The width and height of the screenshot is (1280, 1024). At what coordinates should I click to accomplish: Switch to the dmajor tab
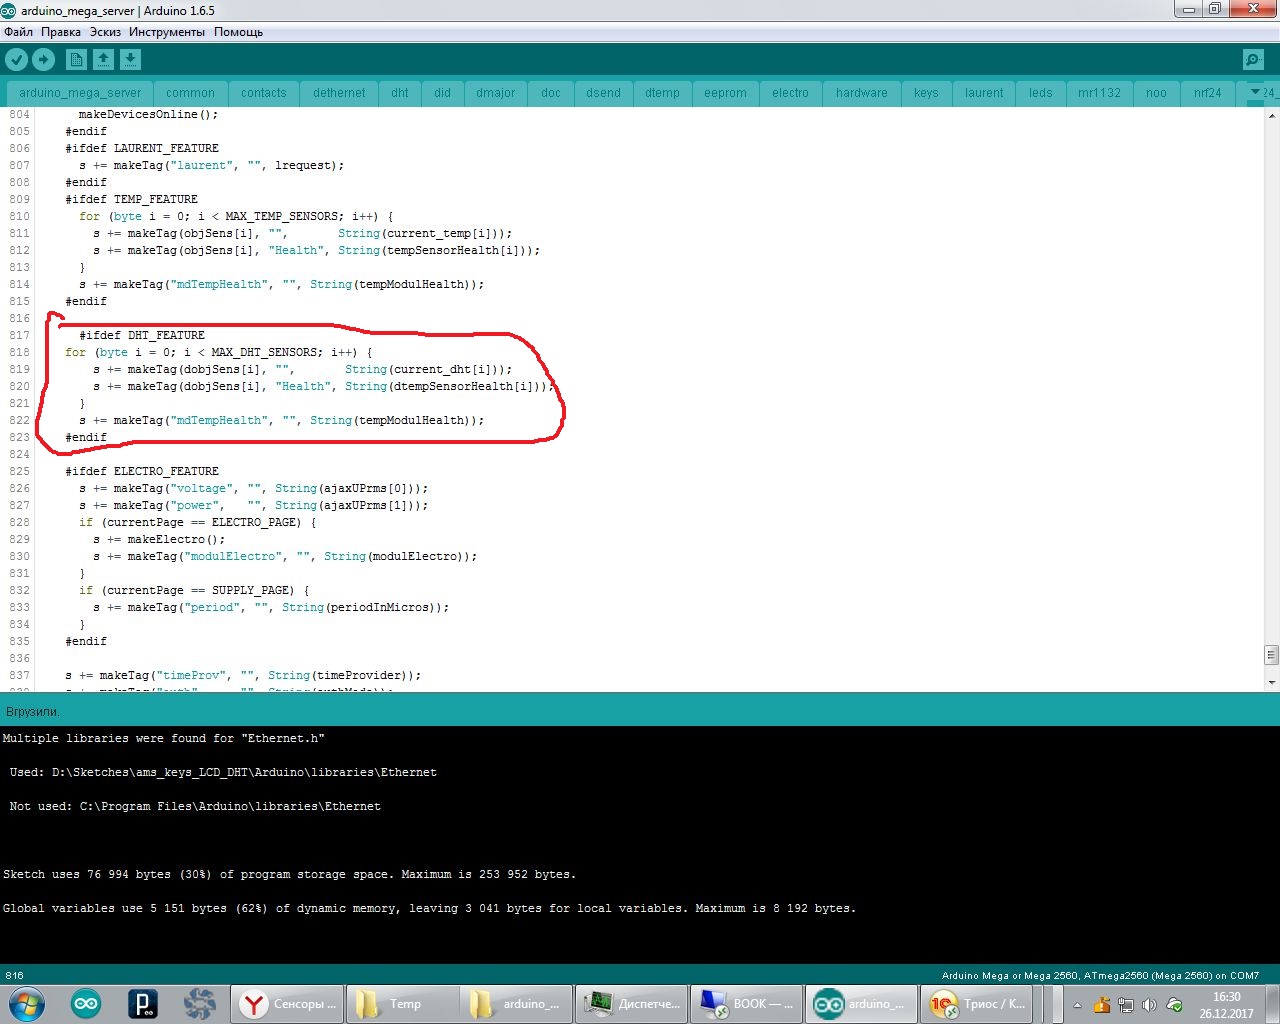point(496,93)
